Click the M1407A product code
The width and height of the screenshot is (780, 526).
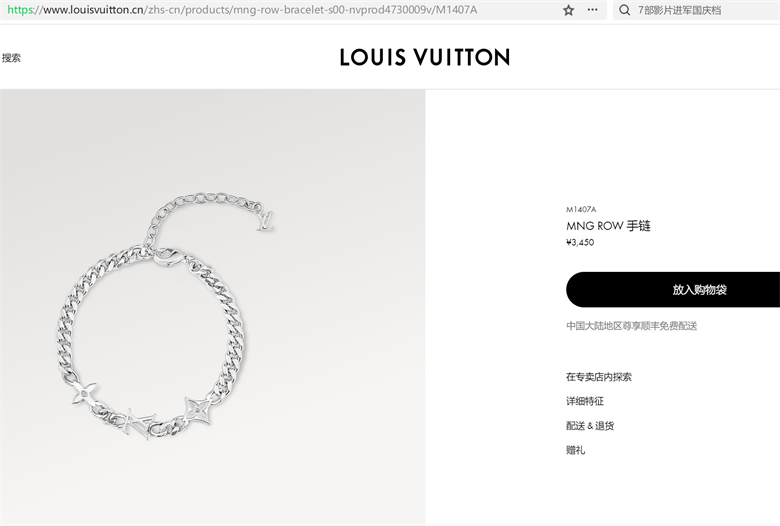coord(581,210)
